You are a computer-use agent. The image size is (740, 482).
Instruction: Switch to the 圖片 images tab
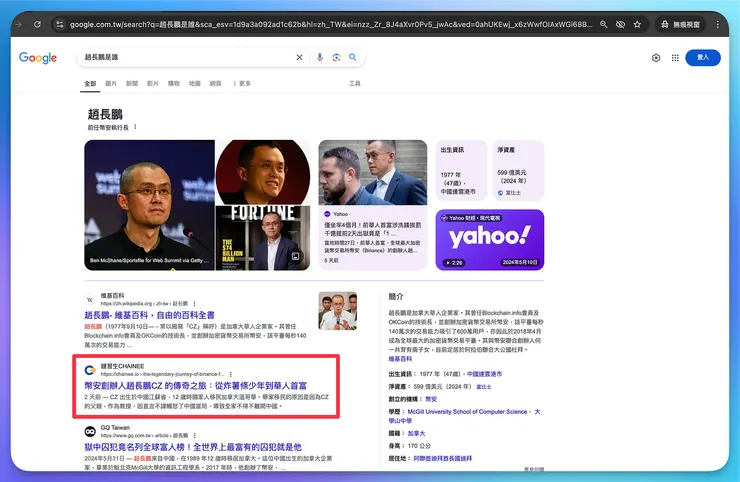pos(111,84)
